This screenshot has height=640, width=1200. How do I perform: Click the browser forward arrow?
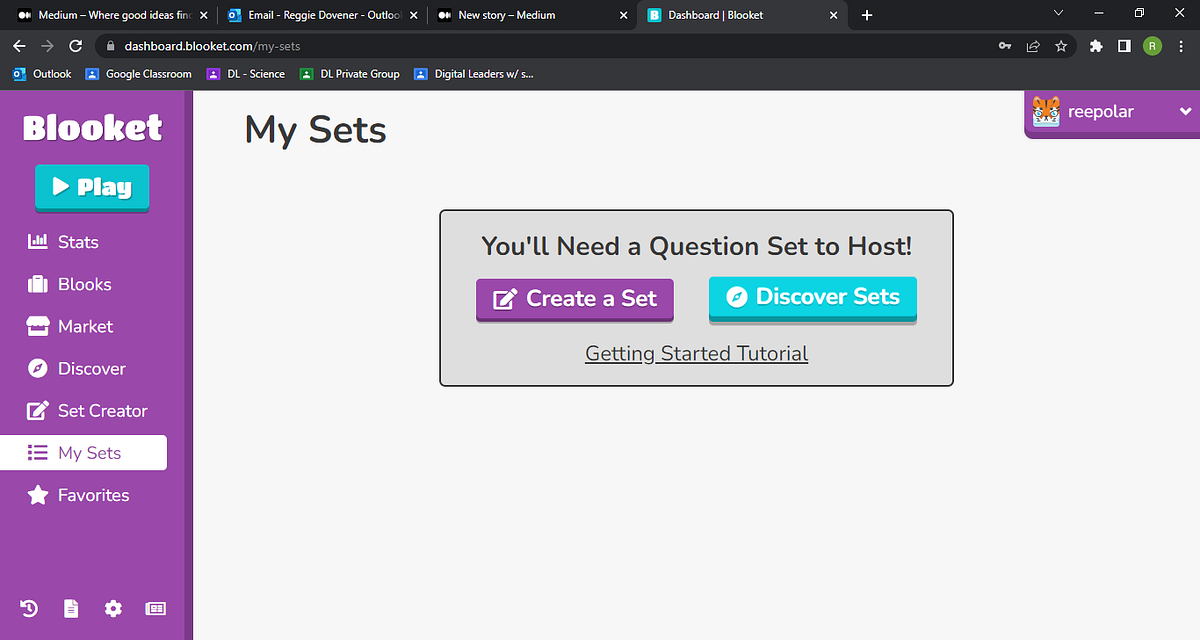point(47,46)
